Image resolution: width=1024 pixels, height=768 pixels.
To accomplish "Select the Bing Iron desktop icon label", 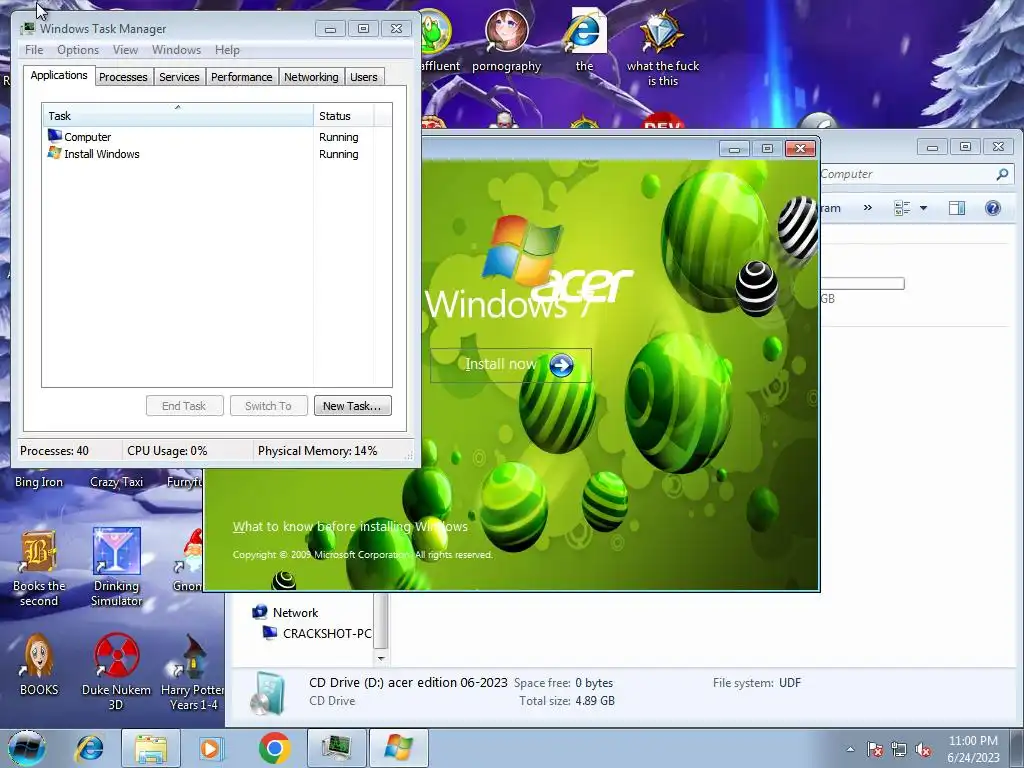I will pyautogui.click(x=39, y=482).
